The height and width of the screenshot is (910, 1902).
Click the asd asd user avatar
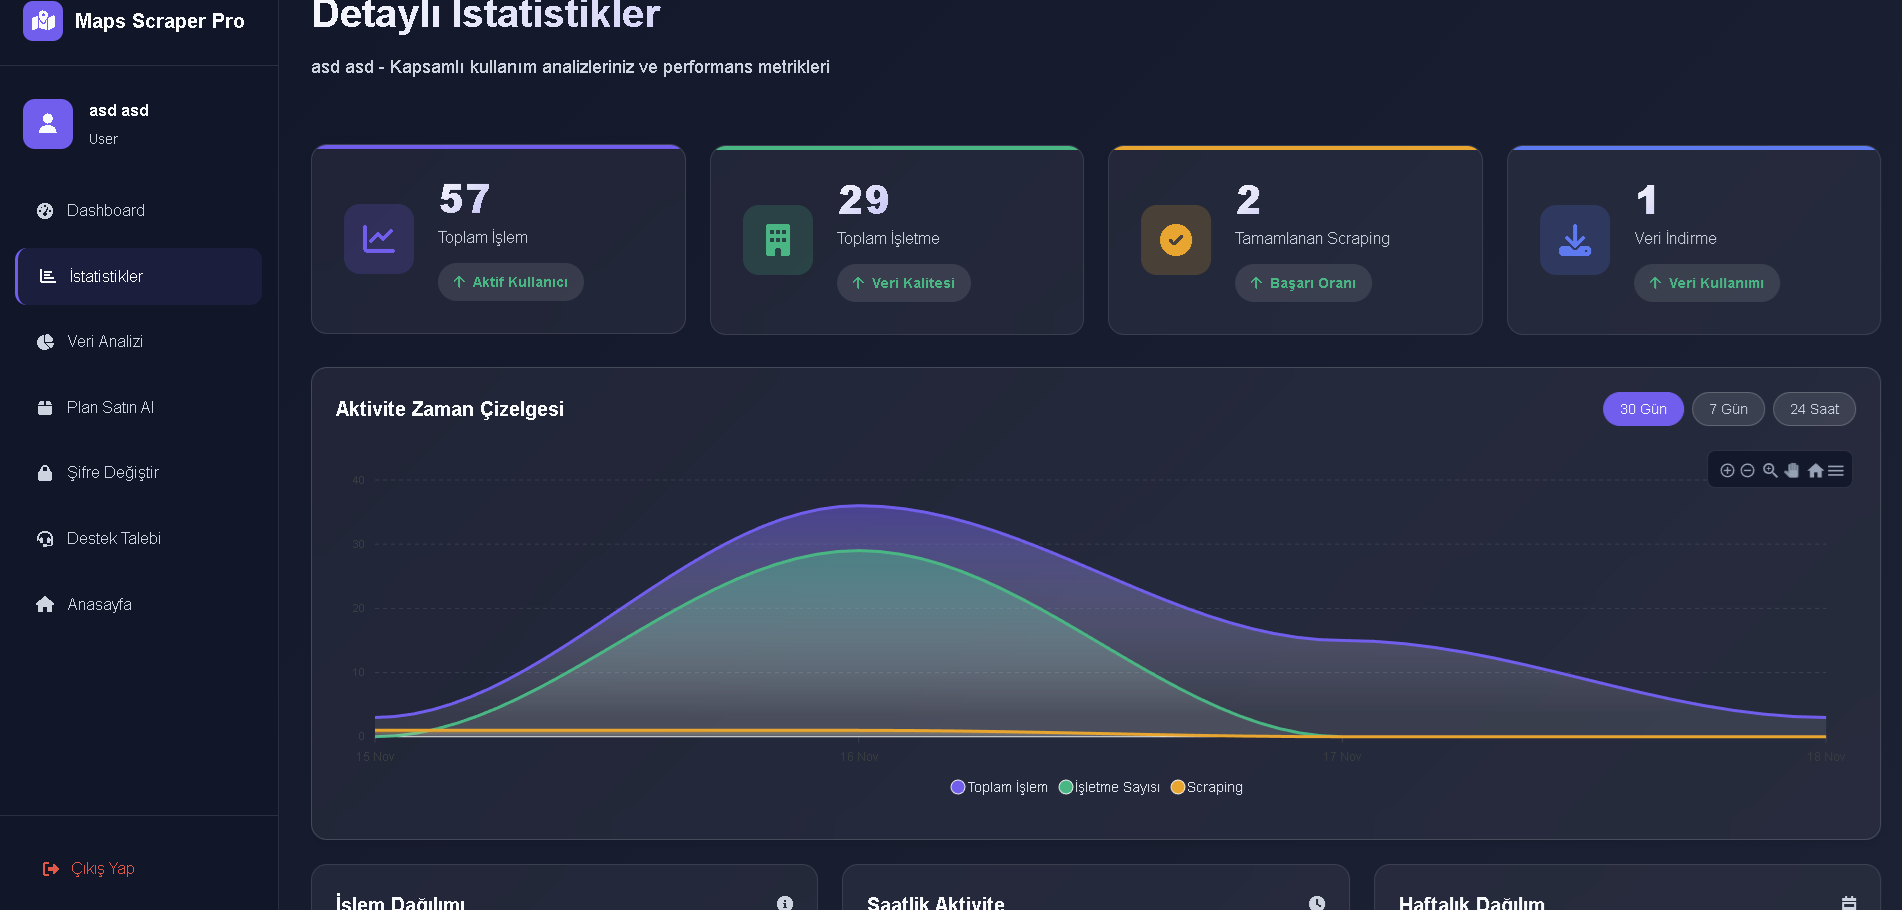[x=48, y=124]
